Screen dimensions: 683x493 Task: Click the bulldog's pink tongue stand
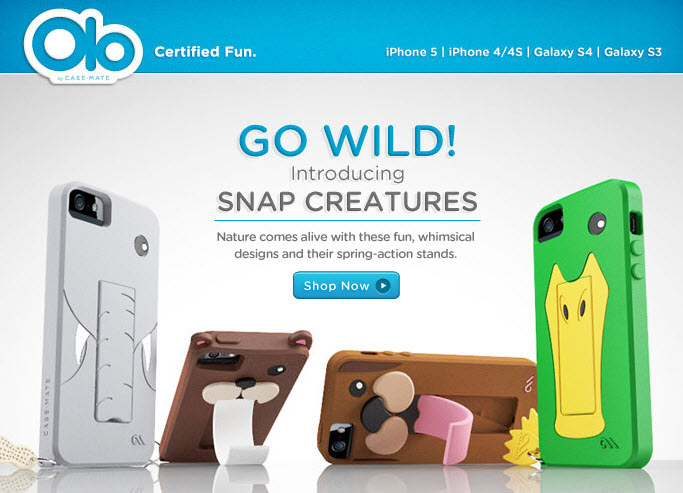tap(446, 425)
